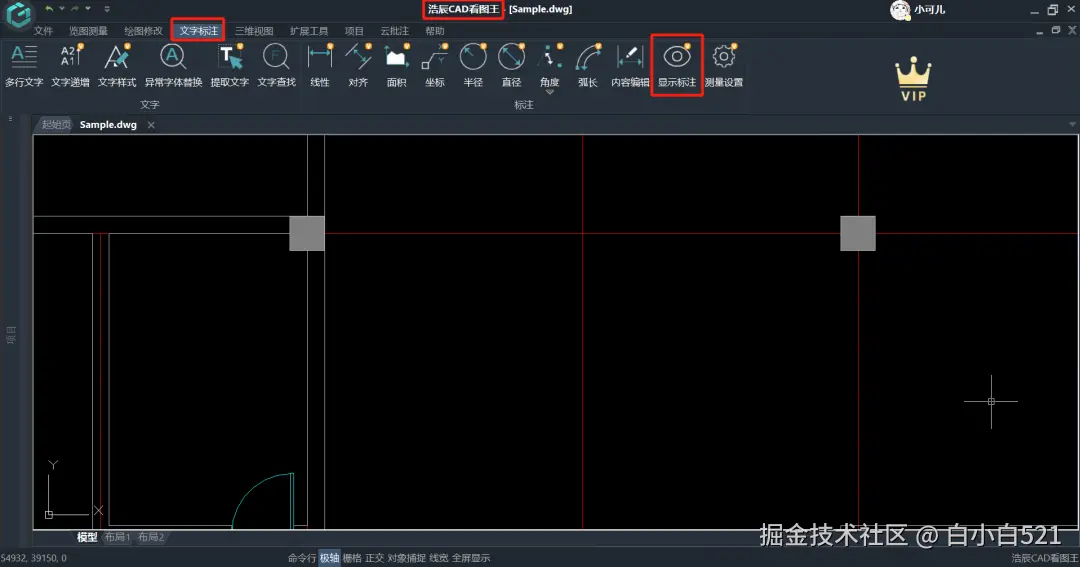Toggle 全屏显示 full-screen display
The width and height of the screenshot is (1080, 567).
click(x=471, y=558)
